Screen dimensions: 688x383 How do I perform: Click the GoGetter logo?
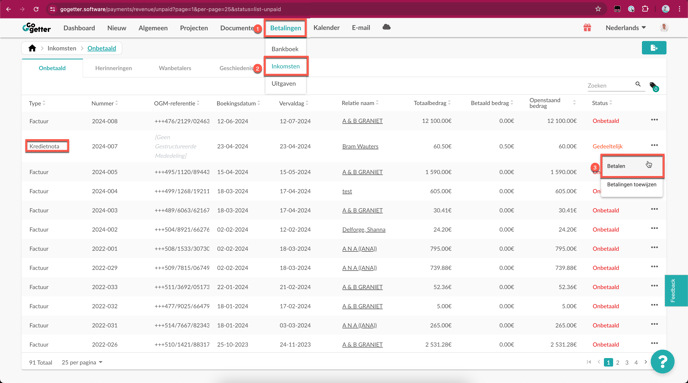(x=36, y=28)
